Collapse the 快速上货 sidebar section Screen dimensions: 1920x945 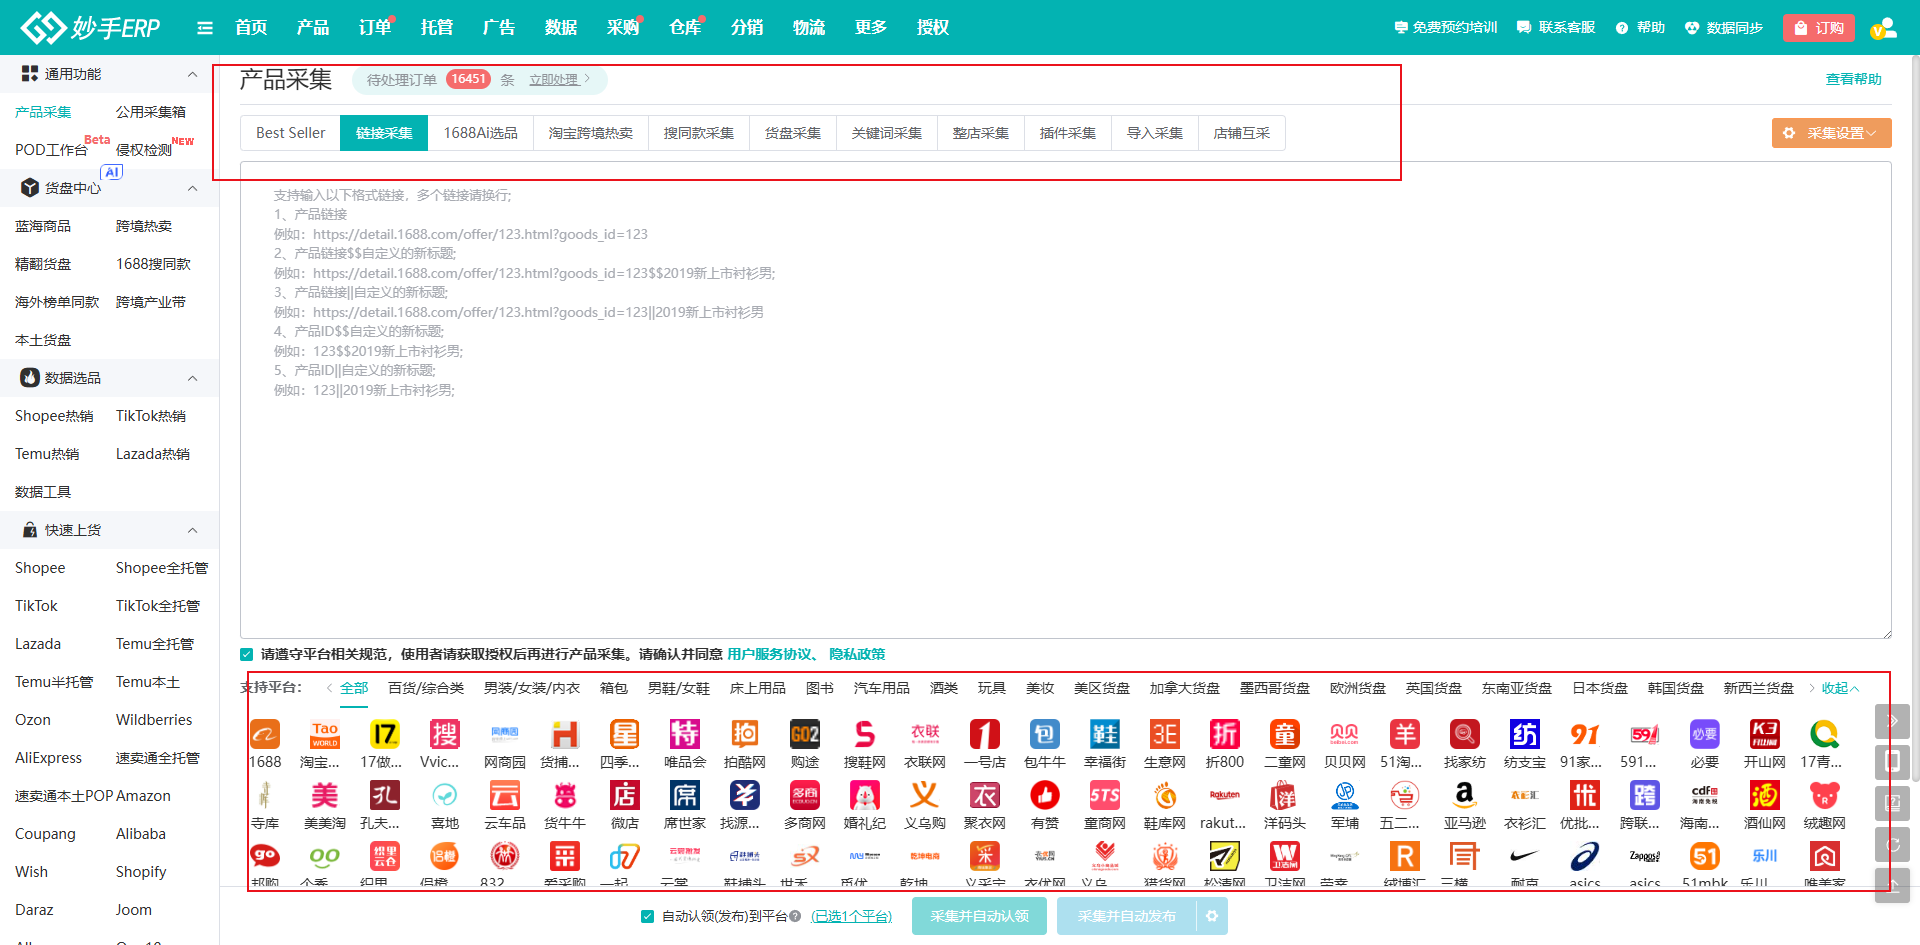[x=192, y=530]
